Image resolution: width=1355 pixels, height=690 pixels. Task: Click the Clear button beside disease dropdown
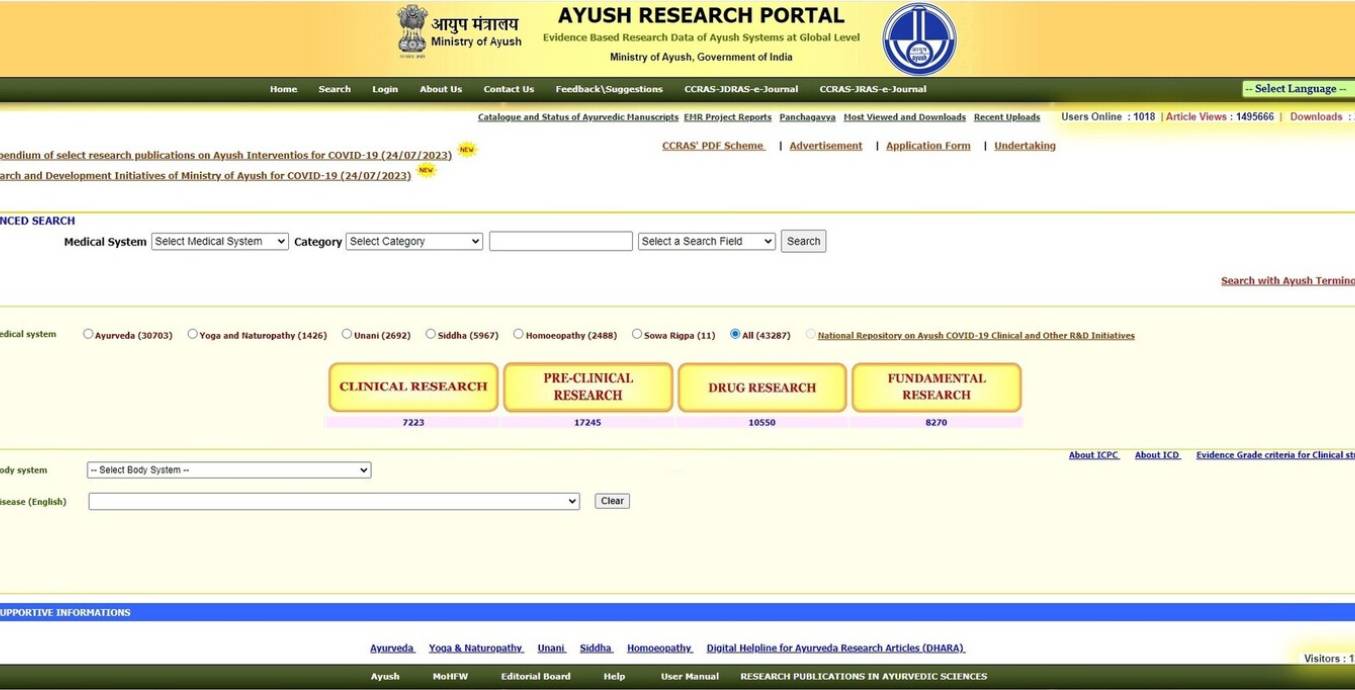pyautogui.click(x=612, y=501)
